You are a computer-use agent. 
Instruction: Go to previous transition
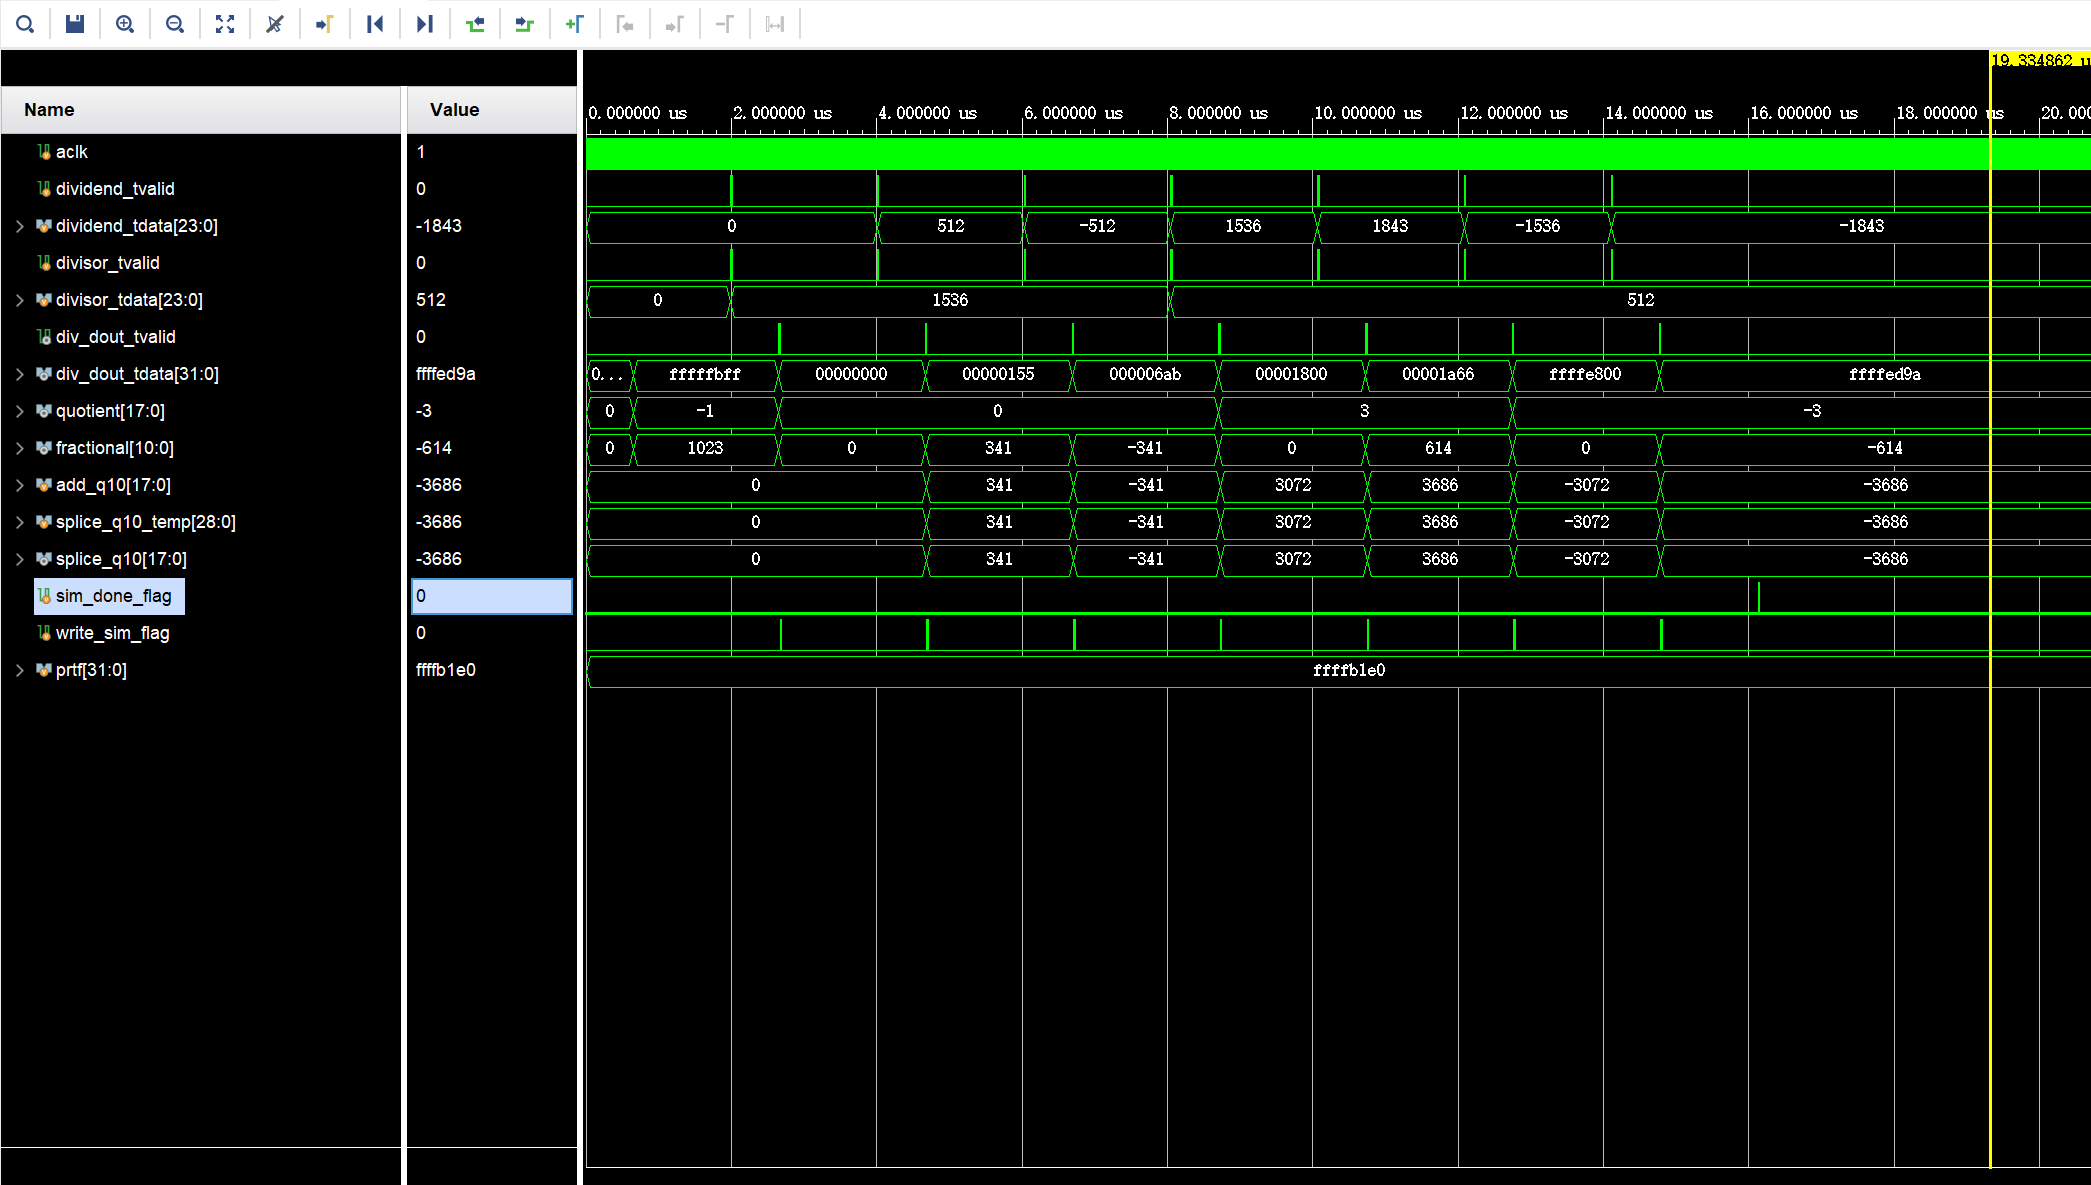click(x=475, y=24)
